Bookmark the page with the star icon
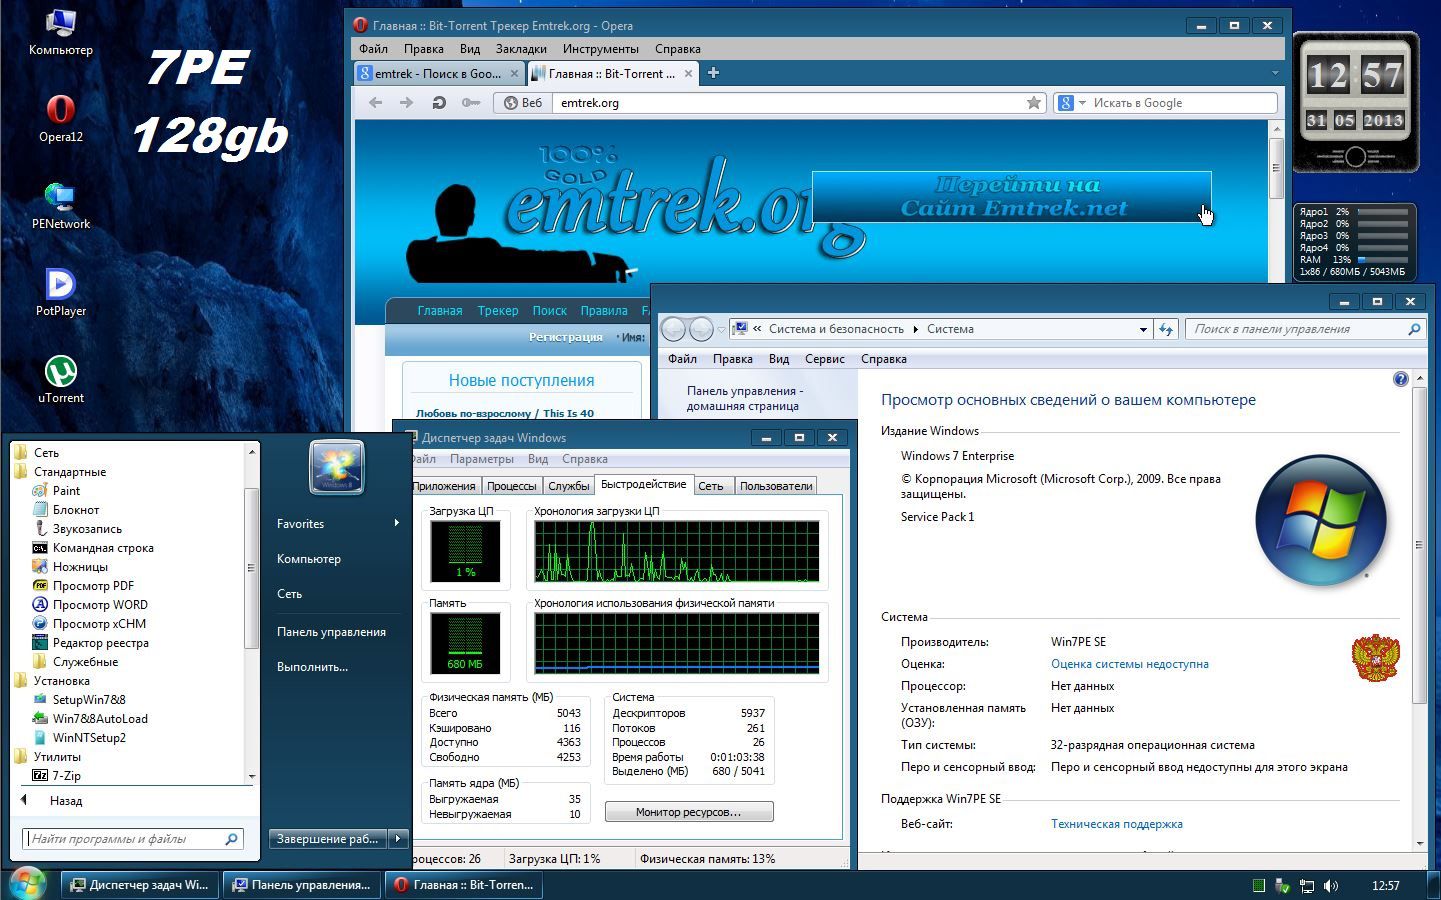The height and width of the screenshot is (900, 1441). [1034, 102]
